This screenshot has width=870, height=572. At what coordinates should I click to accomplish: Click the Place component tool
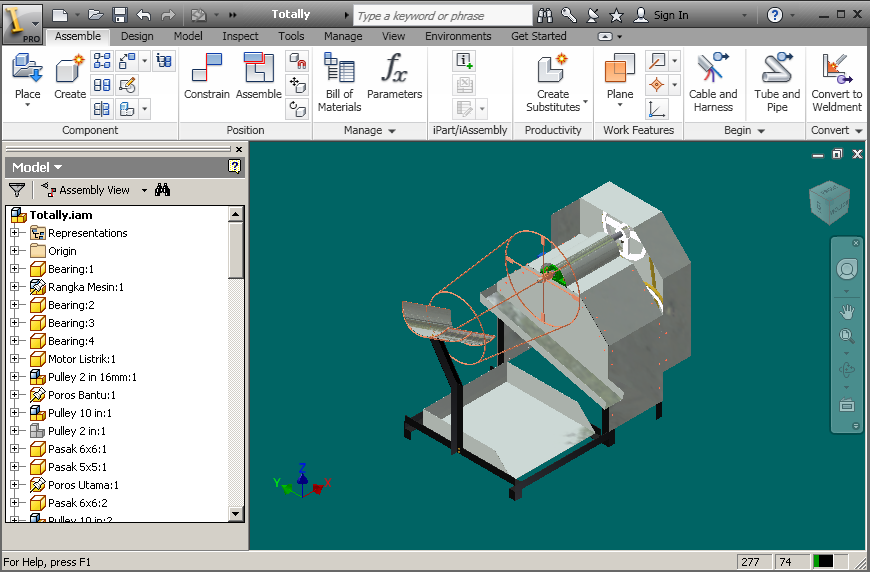(x=27, y=78)
